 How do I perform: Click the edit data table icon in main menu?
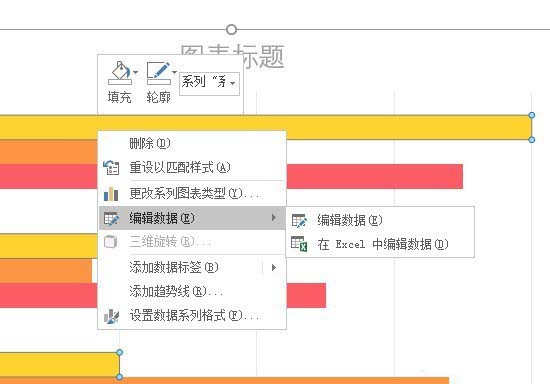pyautogui.click(x=111, y=218)
